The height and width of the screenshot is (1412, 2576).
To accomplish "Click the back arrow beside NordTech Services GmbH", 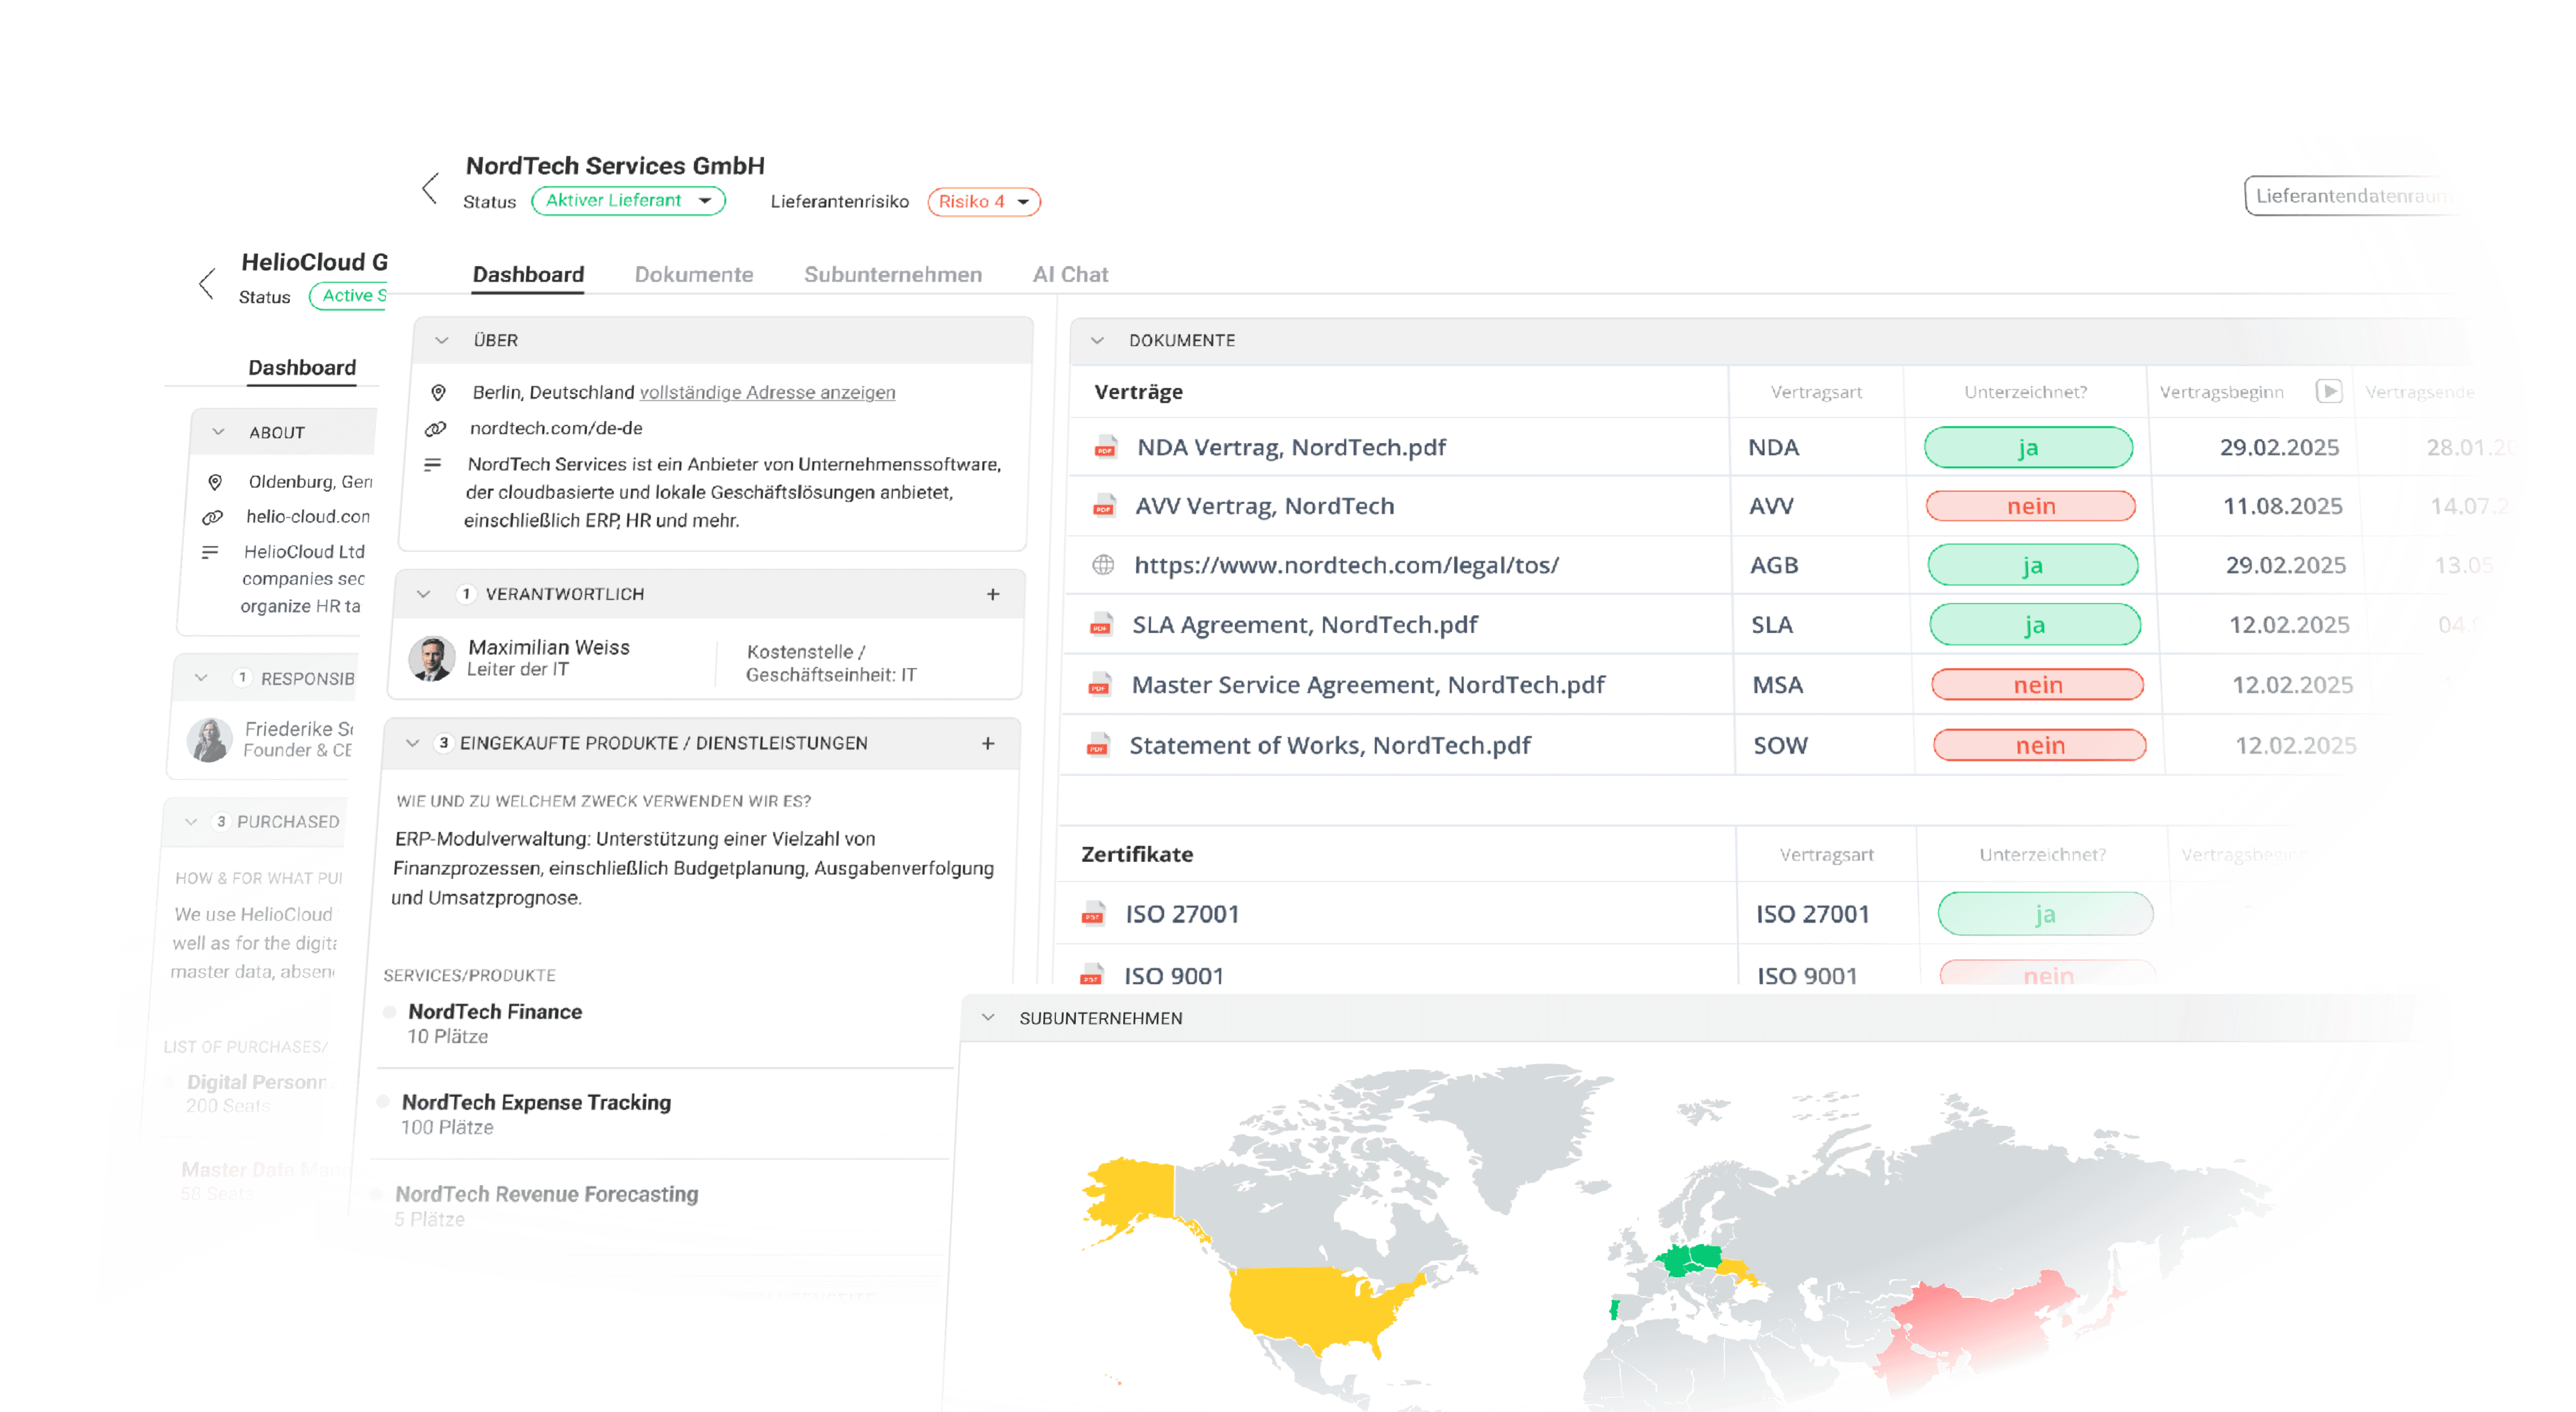I will [x=431, y=188].
